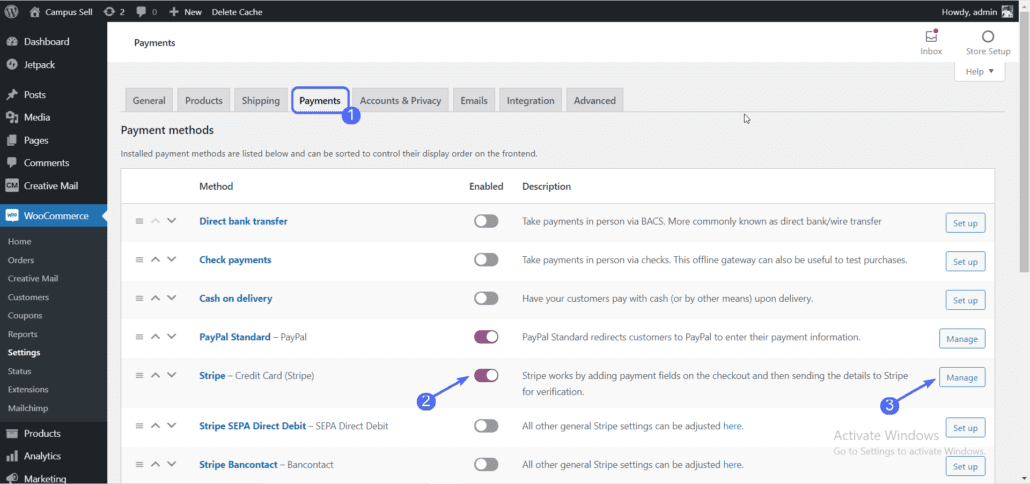Enable the Stripe Bancontact toggle
This screenshot has width=1030, height=484.
(x=486, y=464)
